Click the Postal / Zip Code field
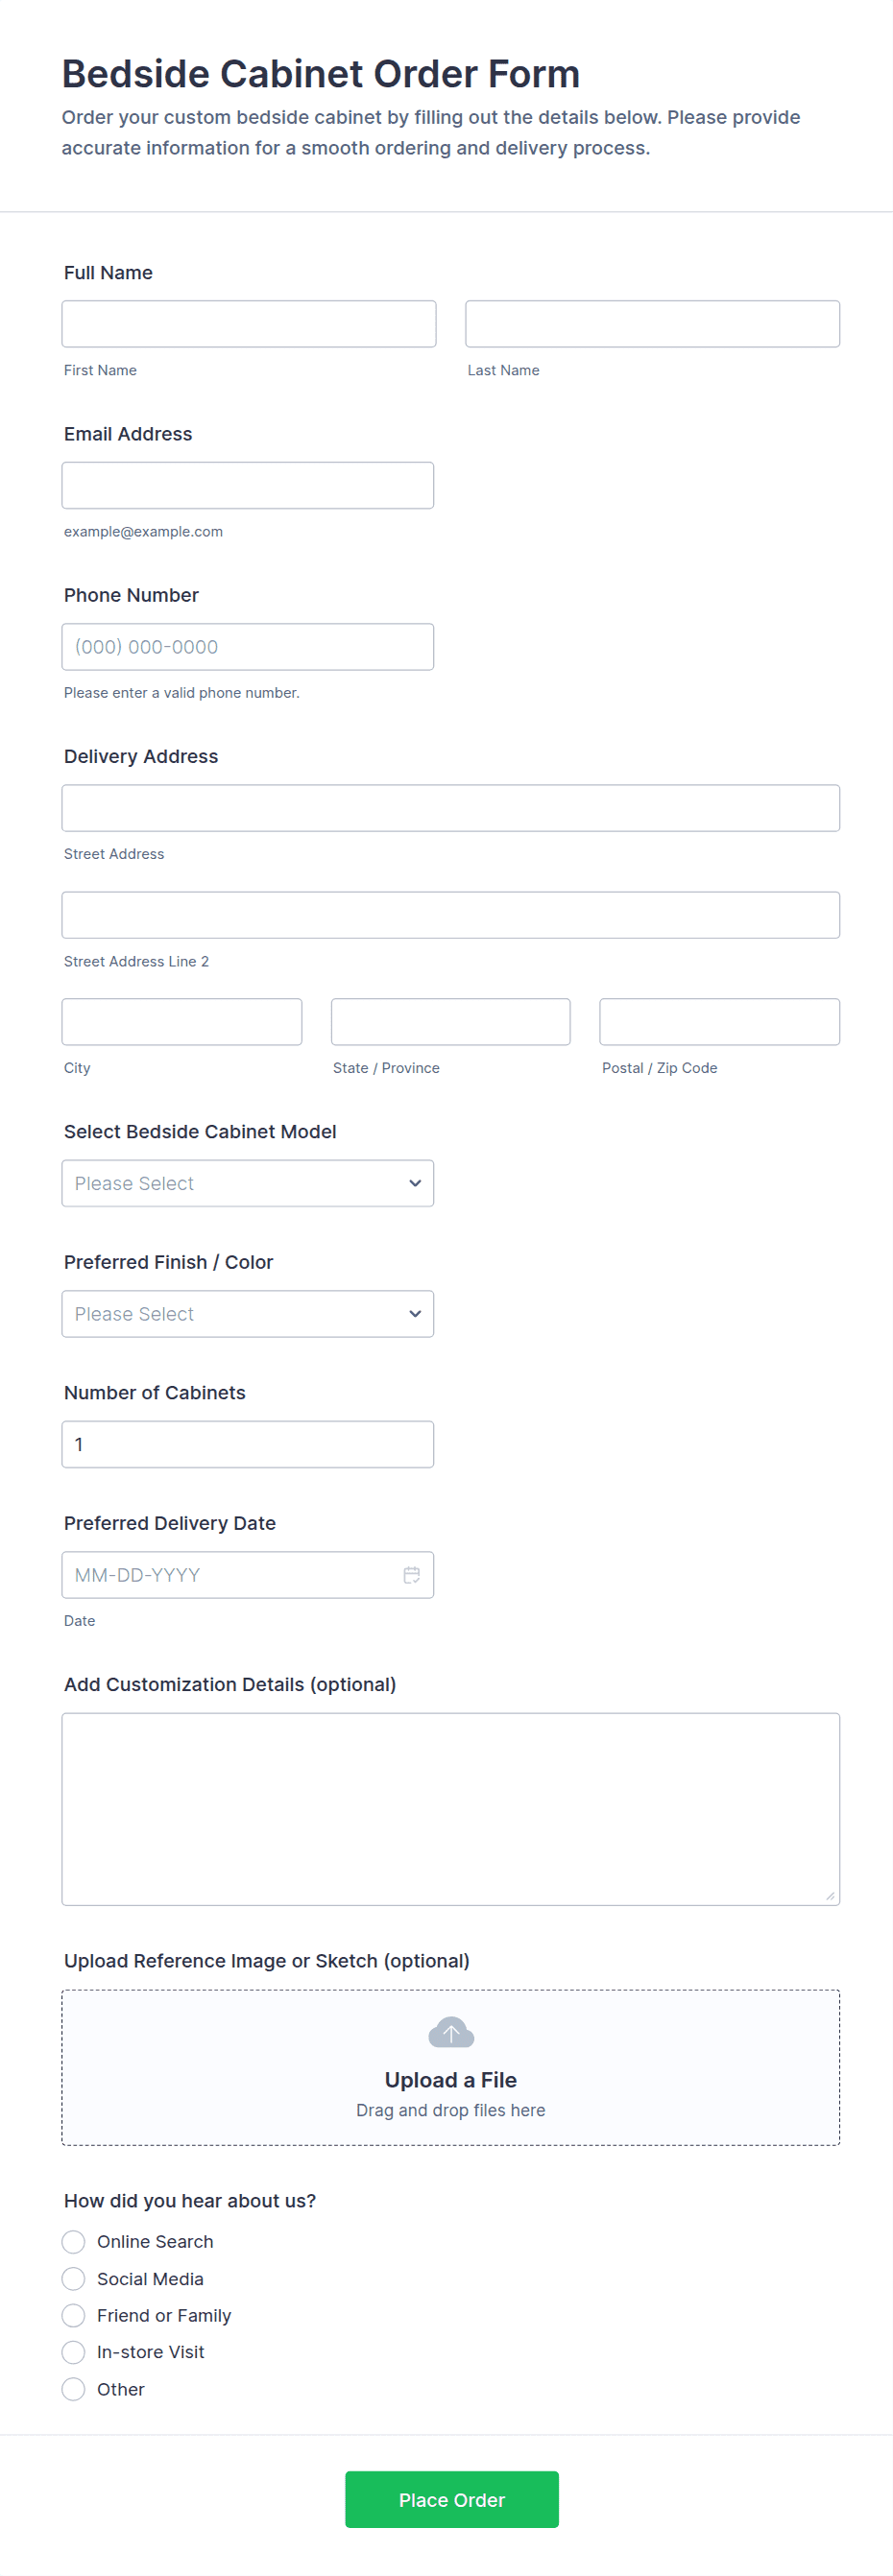 pyautogui.click(x=719, y=1022)
